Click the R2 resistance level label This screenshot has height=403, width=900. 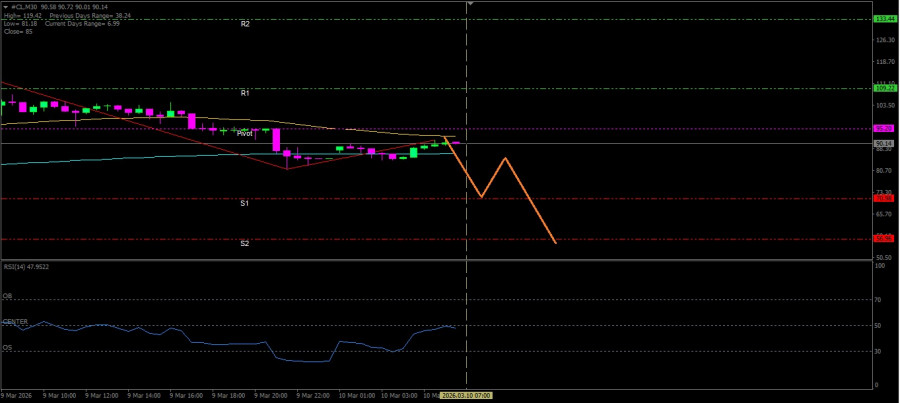245,24
